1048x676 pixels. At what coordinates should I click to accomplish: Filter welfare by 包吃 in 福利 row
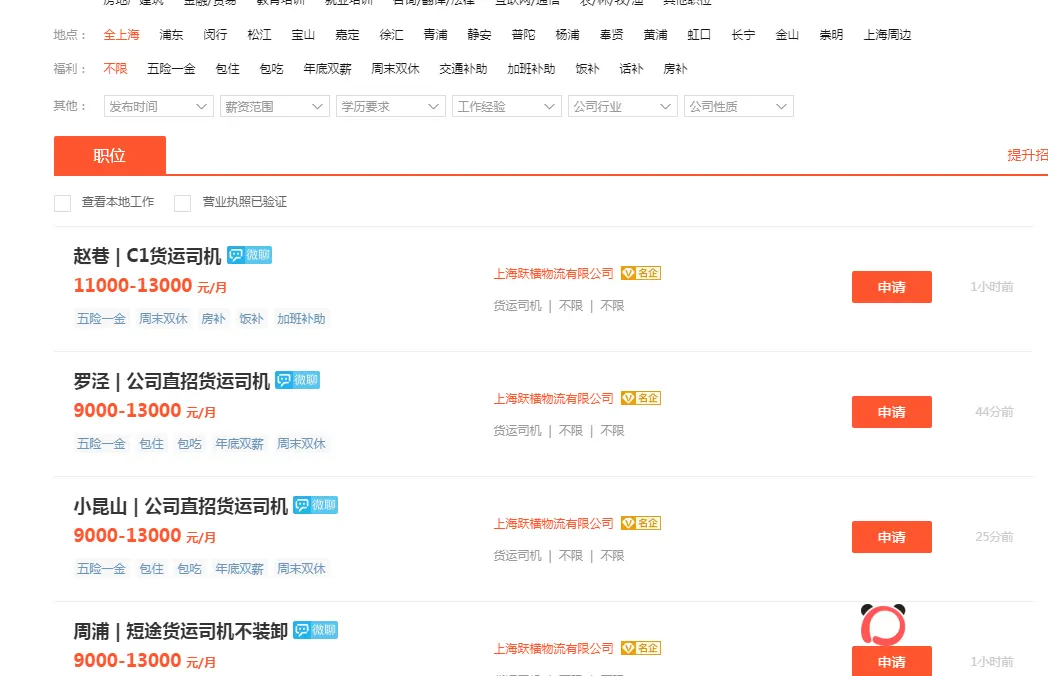(271, 69)
